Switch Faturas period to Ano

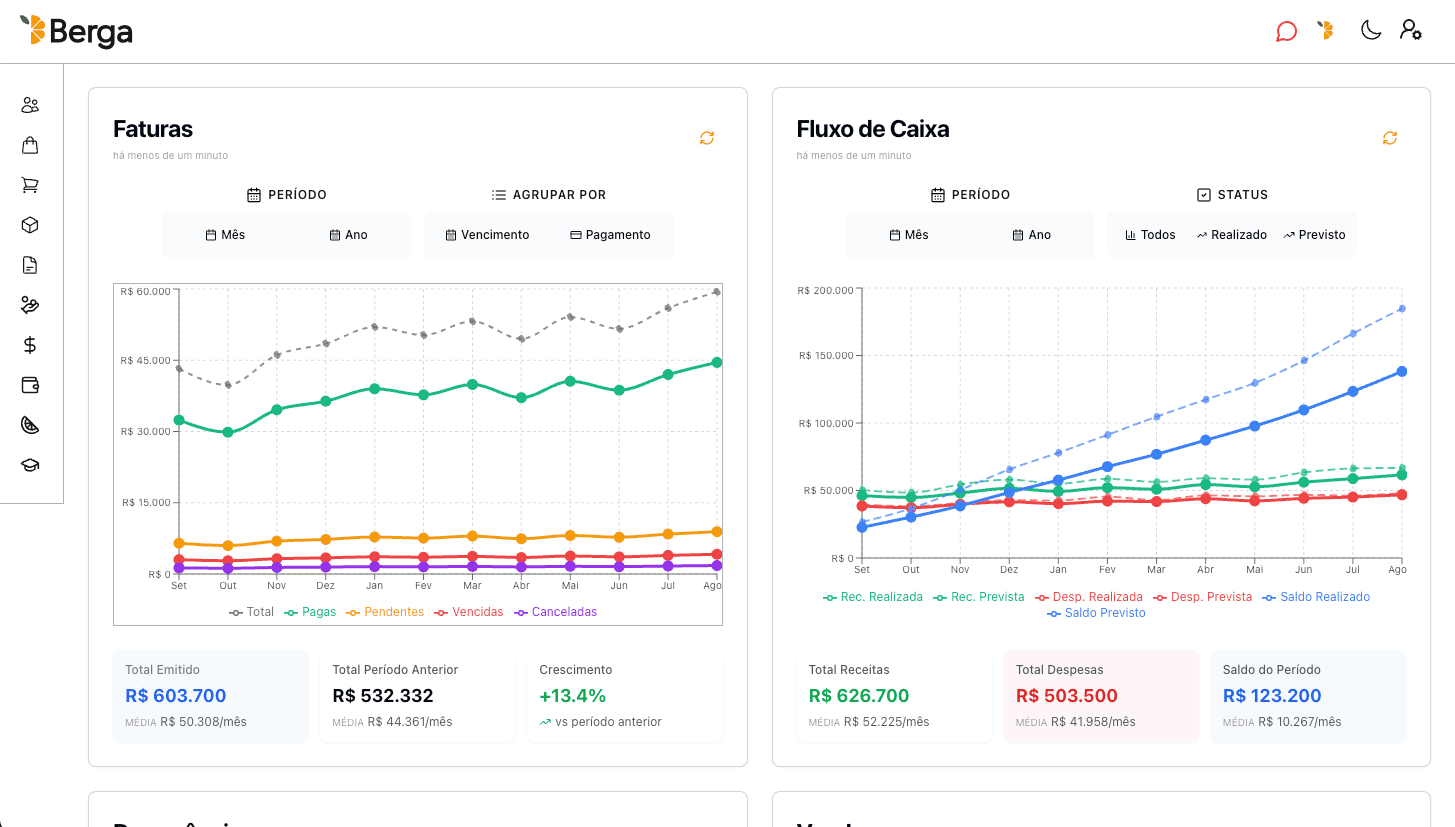[349, 234]
